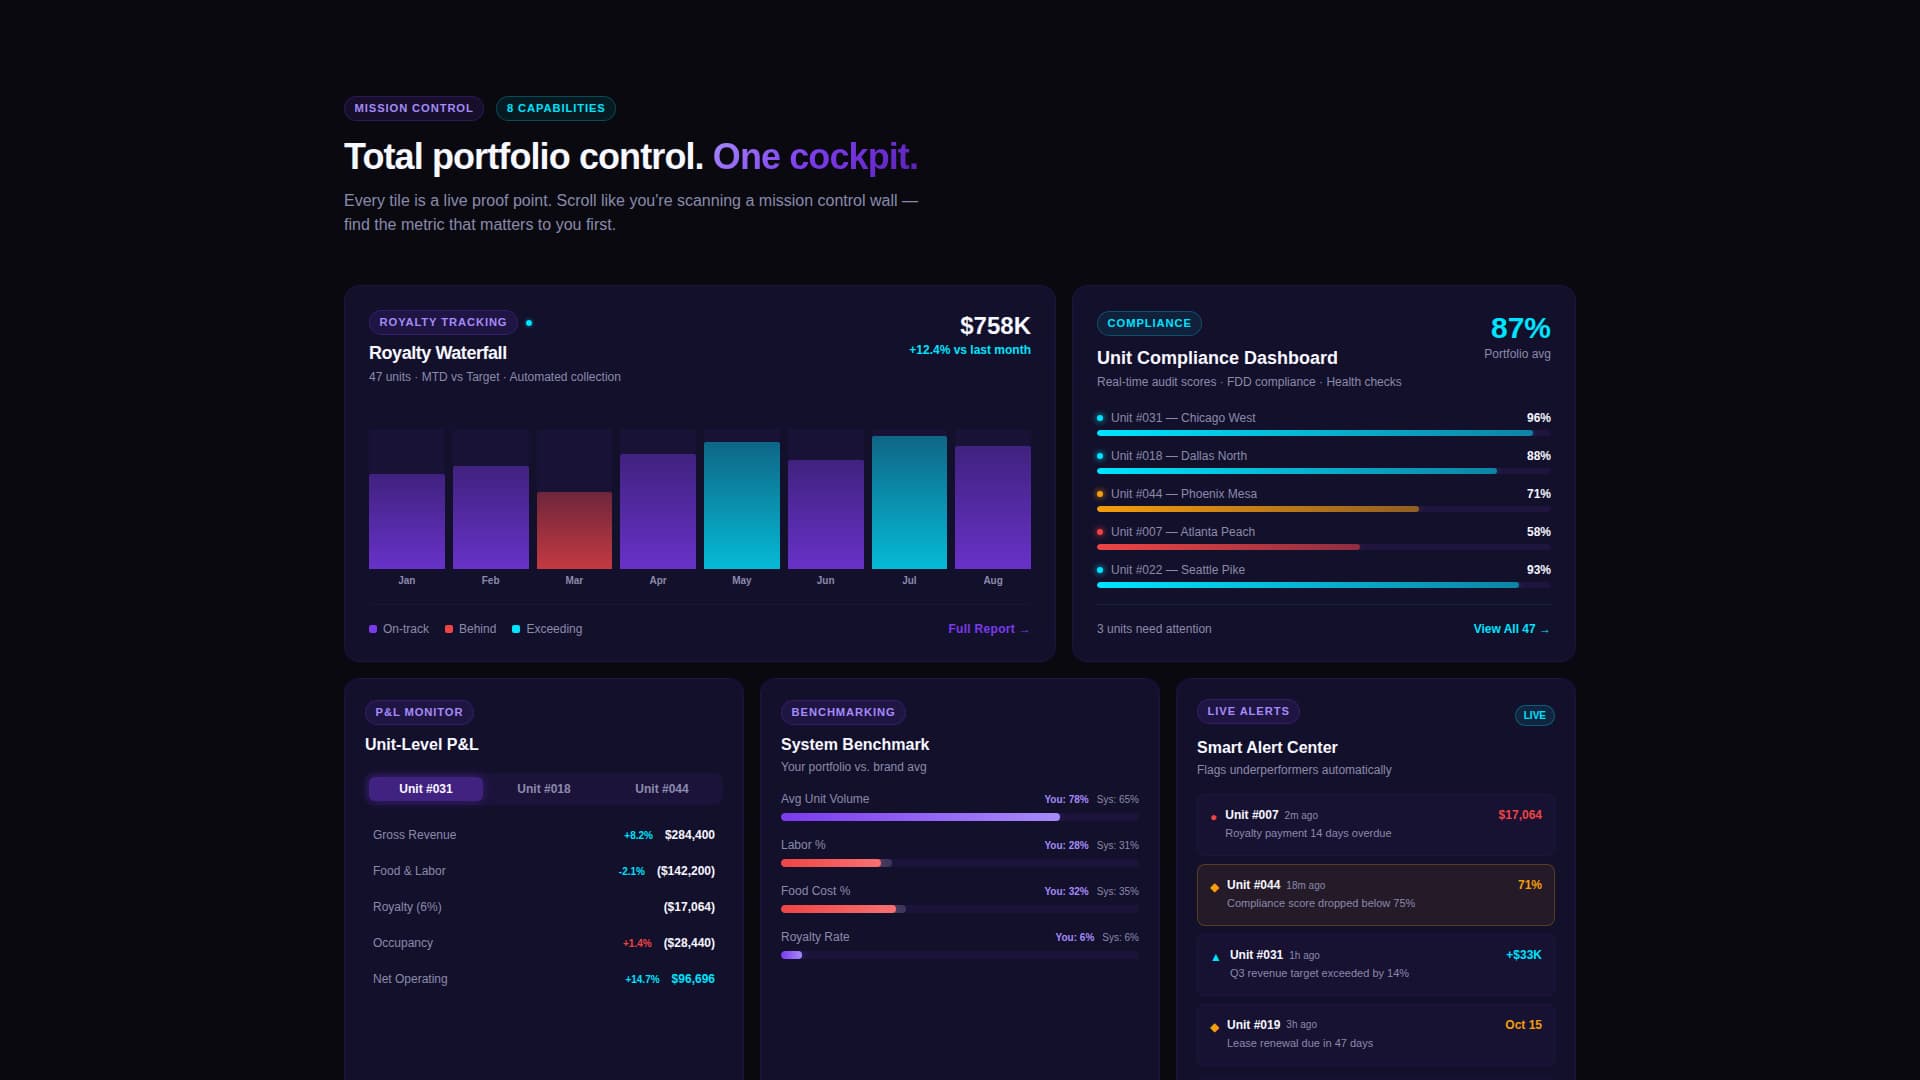Image resolution: width=1920 pixels, height=1080 pixels.
Task: Click the status dot for Unit #018 Dallas North
Action: 1100,456
